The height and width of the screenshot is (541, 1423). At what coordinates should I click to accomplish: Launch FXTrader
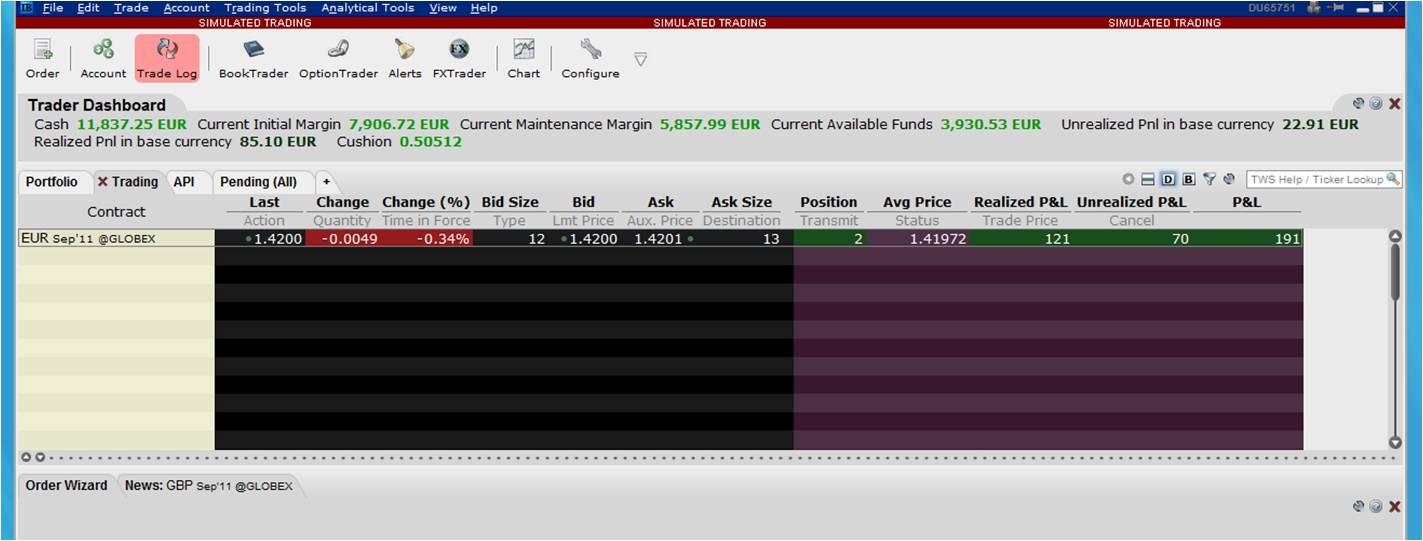(x=459, y=59)
